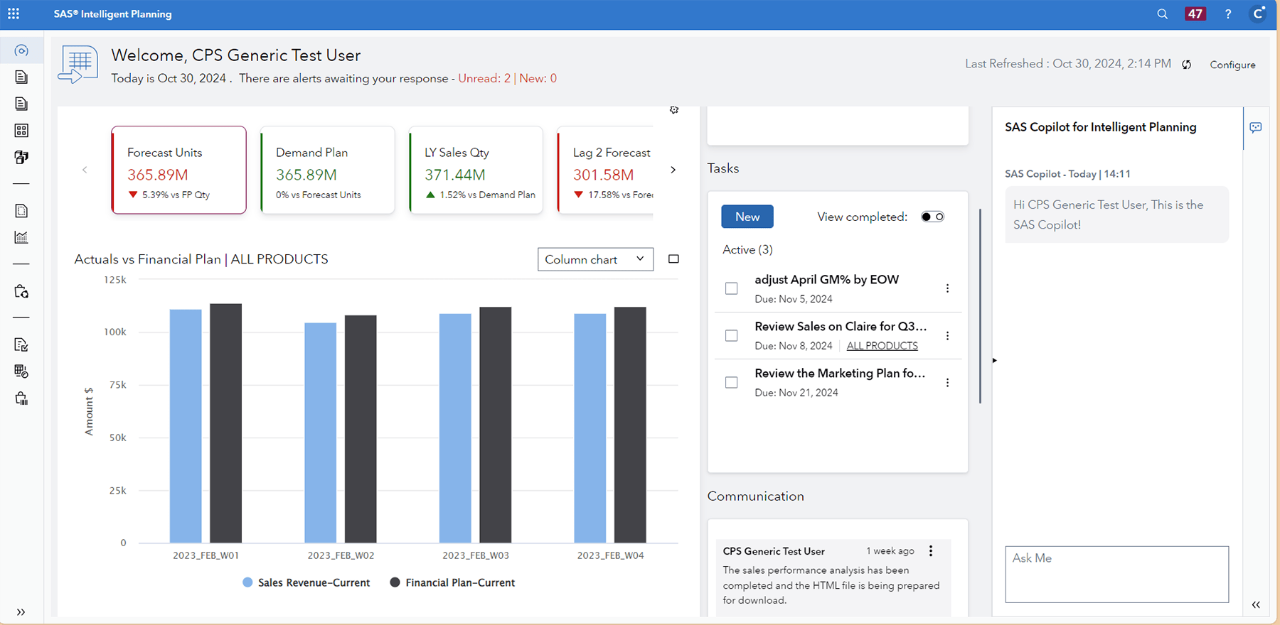
Task: Open the gear icon above the KPI tiles
Action: (x=674, y=110)
